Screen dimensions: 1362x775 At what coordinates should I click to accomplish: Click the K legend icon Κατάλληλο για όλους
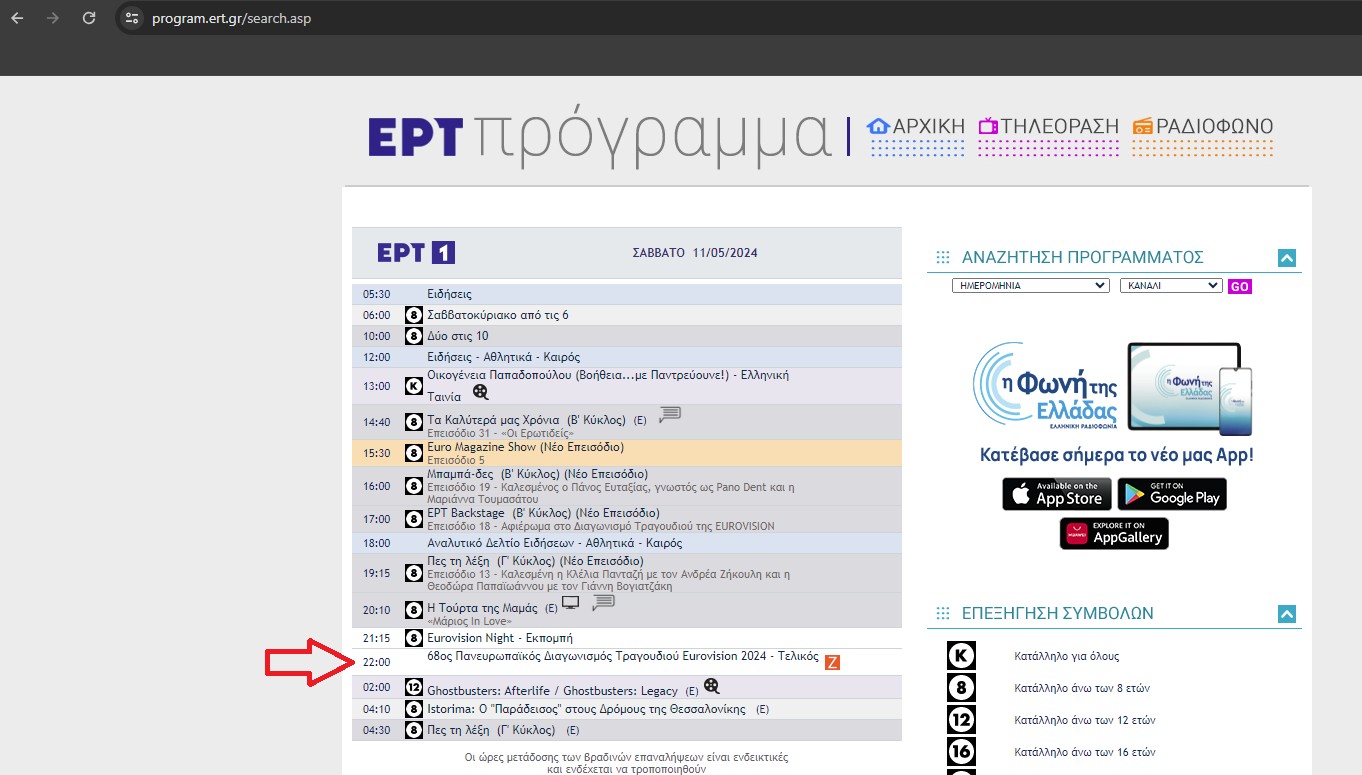[960, 656]
